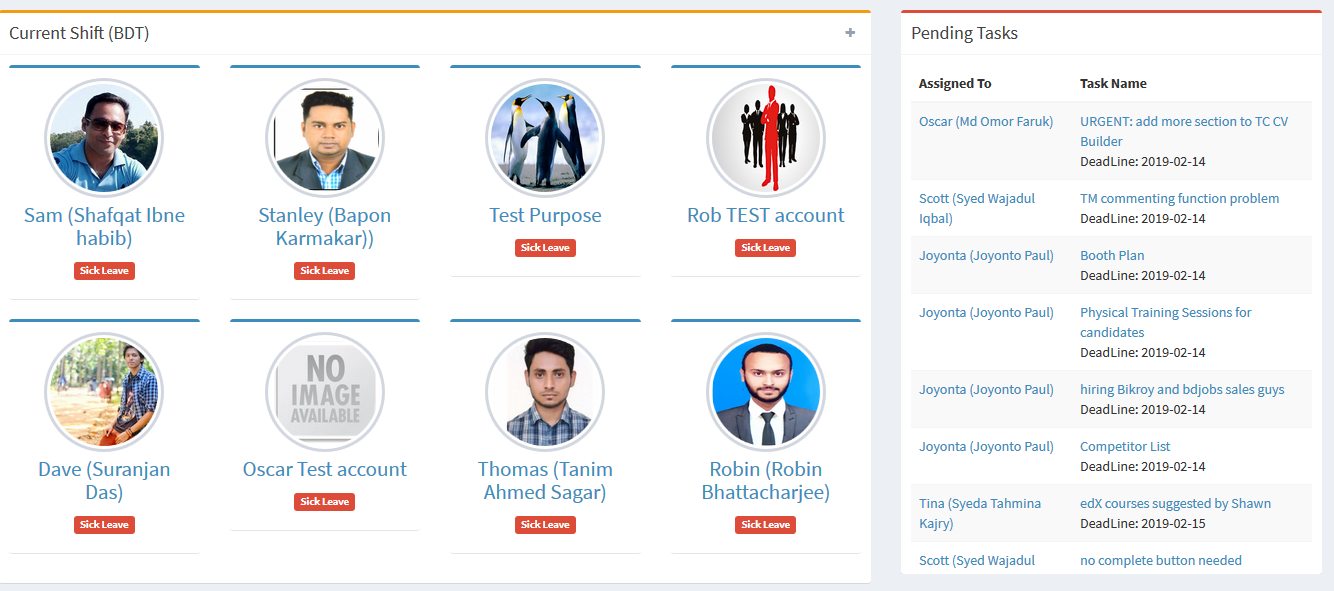Viewport: 1334px width, 591px height.
Task: Open the penguin avatar for Test Purpose
Action: pyautogui.click(x=545, y=138)
